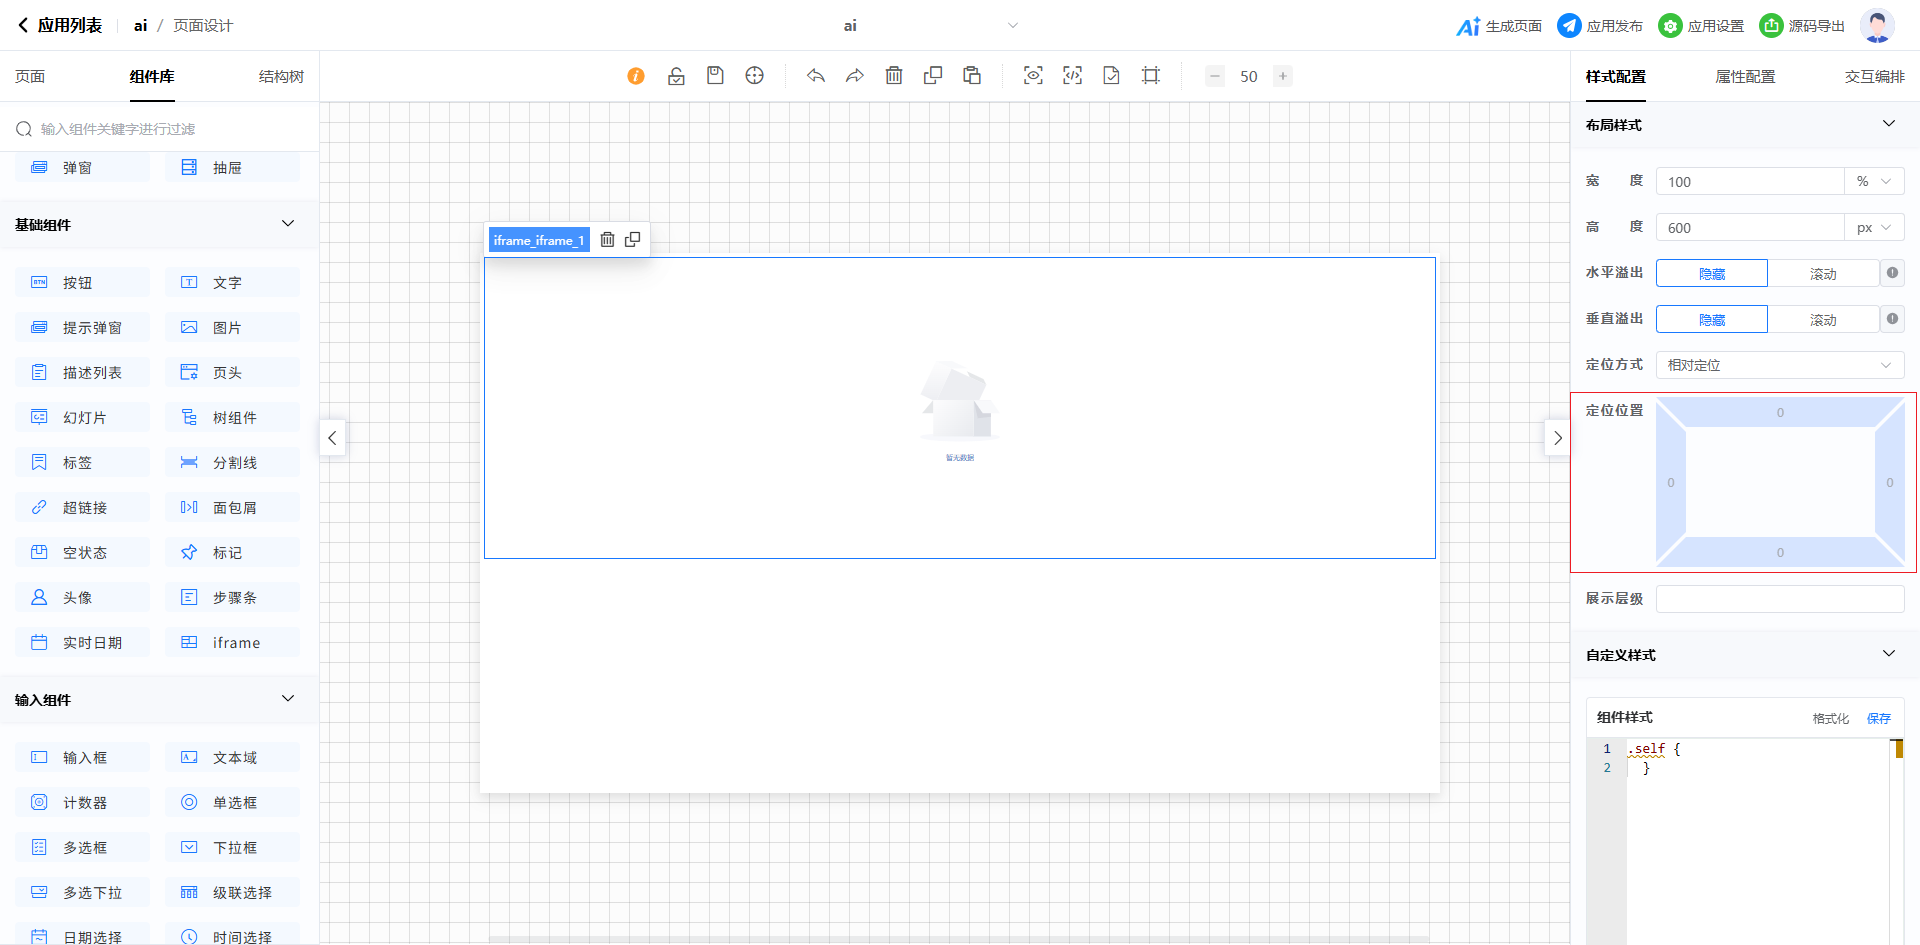Open the positioning mode dropdown (相对定位)
This screenshot has height=945, width=1920.
(1779, 365)
